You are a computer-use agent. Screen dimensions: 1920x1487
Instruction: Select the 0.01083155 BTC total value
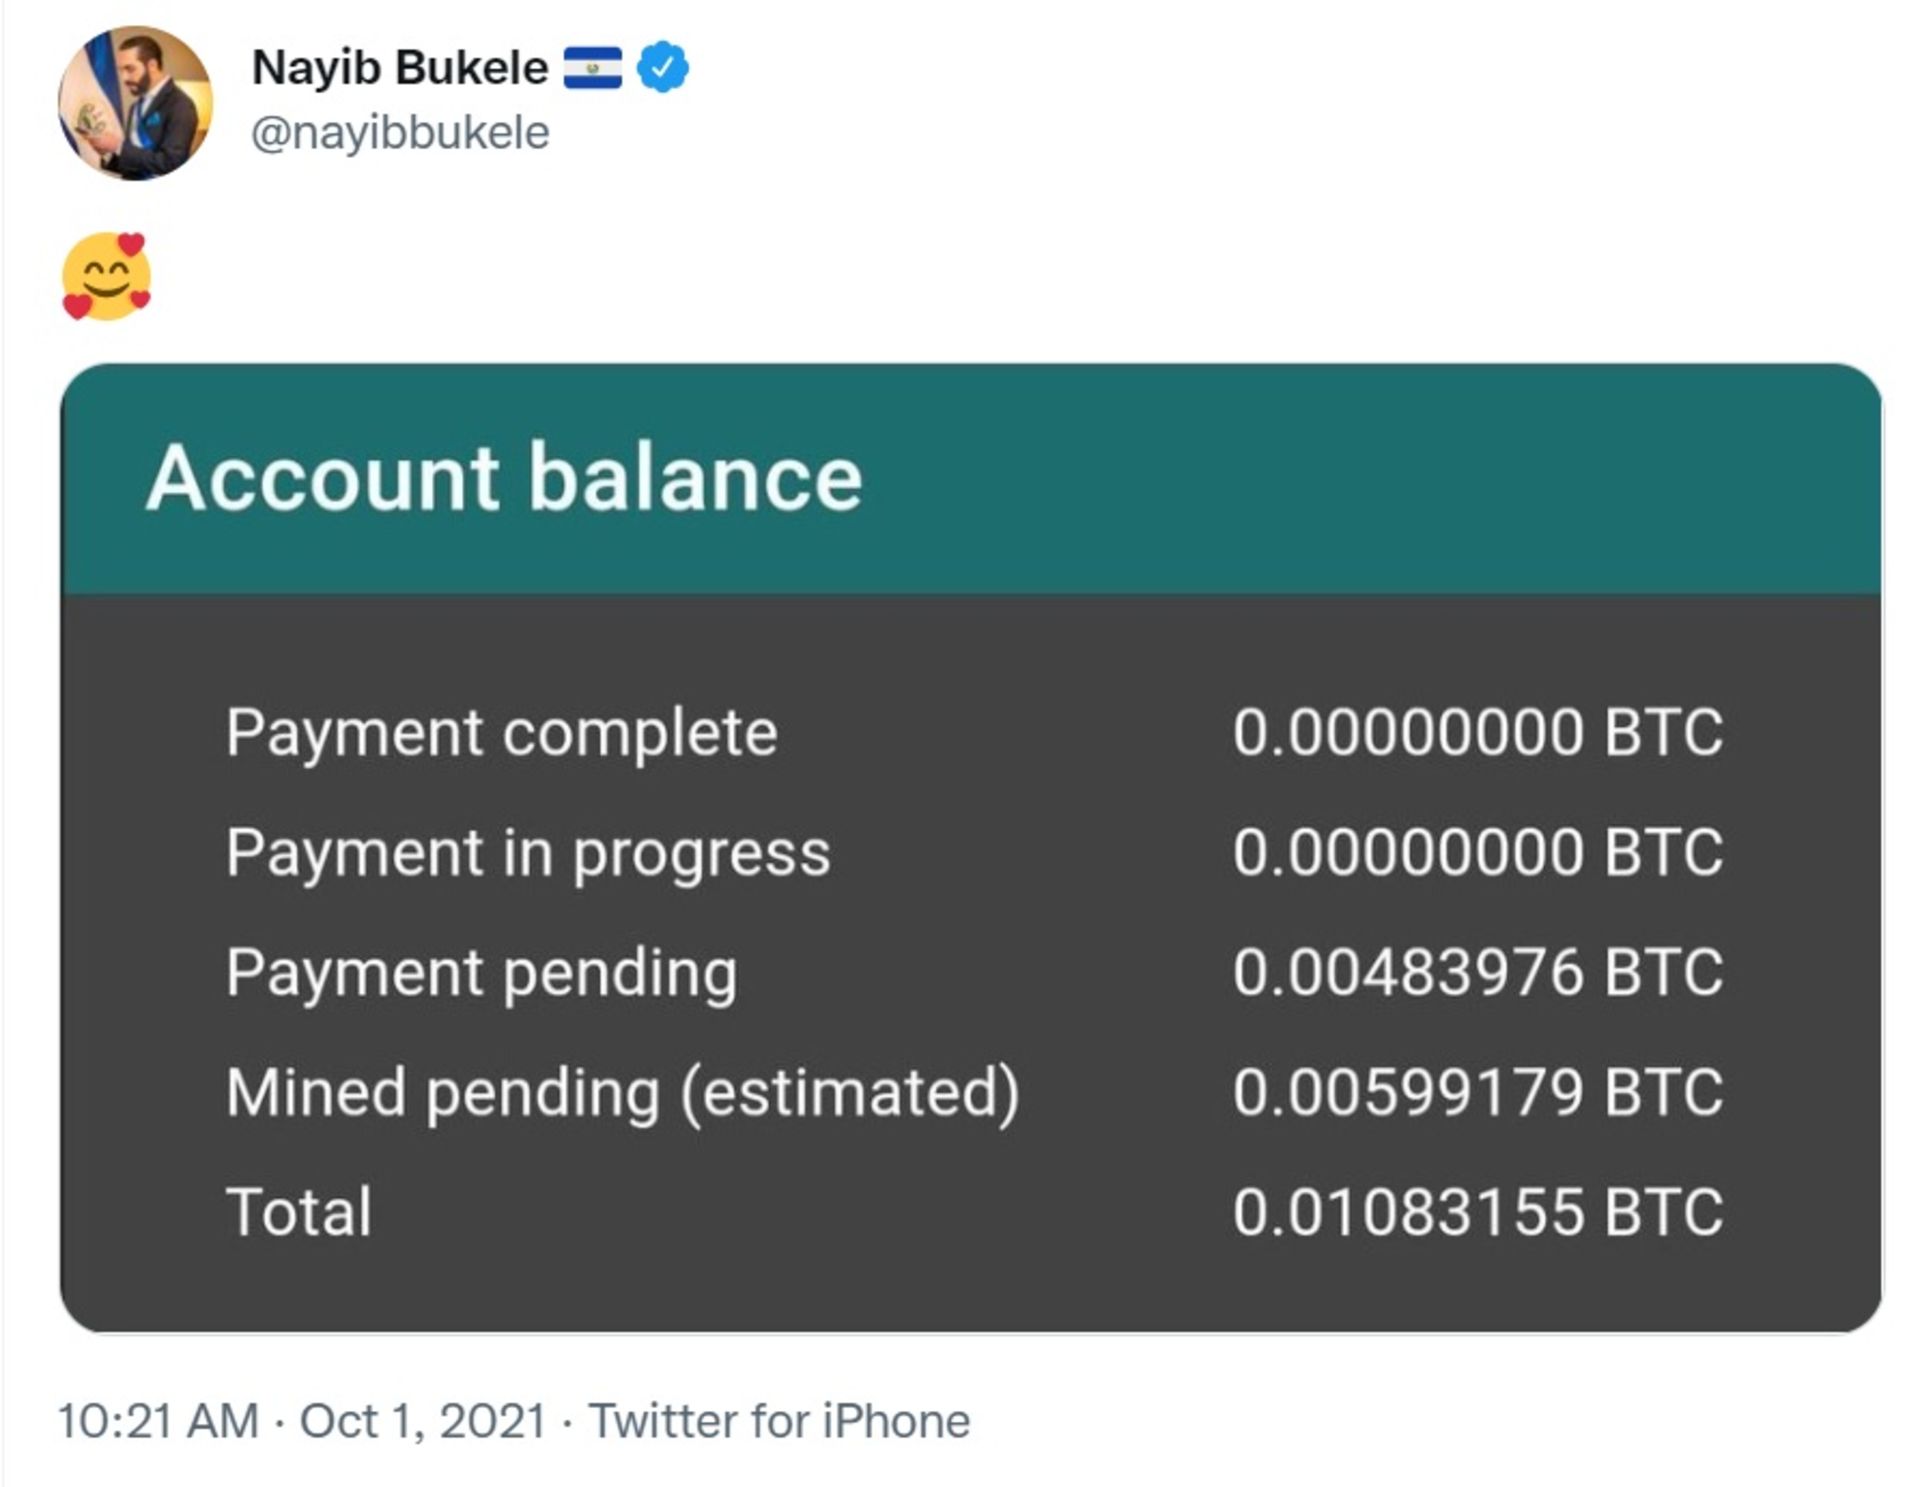coord(1477,1212)
